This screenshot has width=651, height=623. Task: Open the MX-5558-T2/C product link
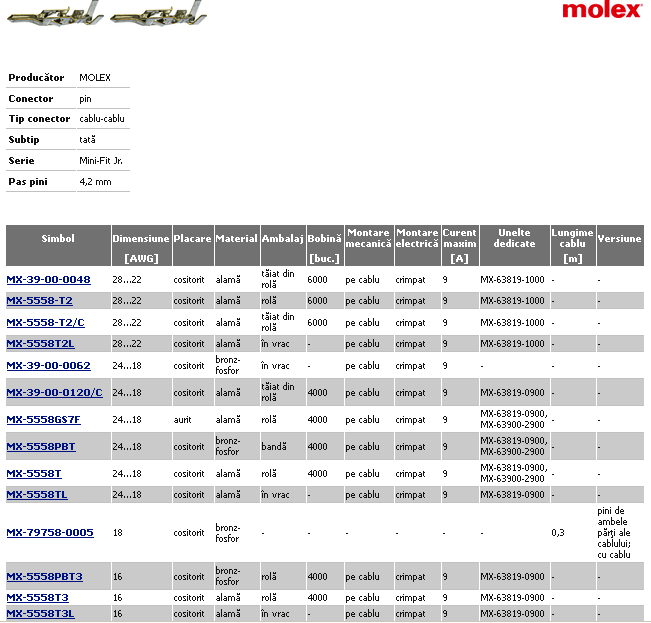46,322
